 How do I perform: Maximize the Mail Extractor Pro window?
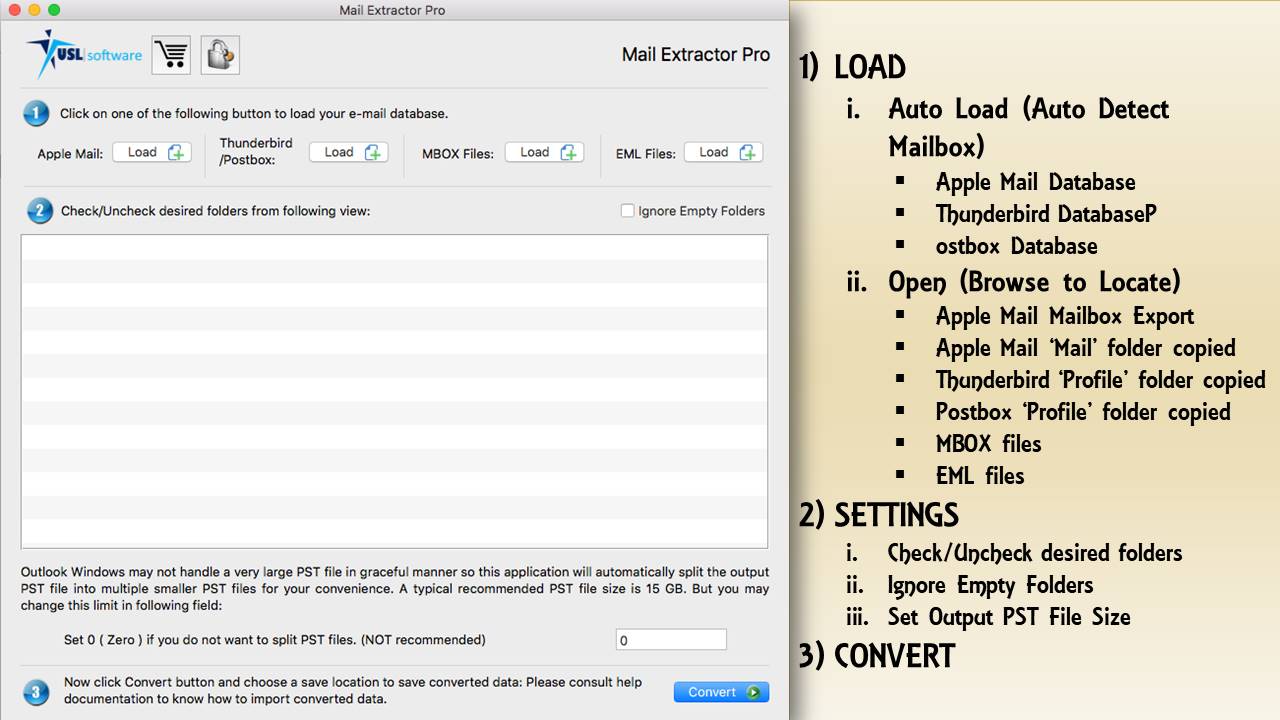[54, 10]
